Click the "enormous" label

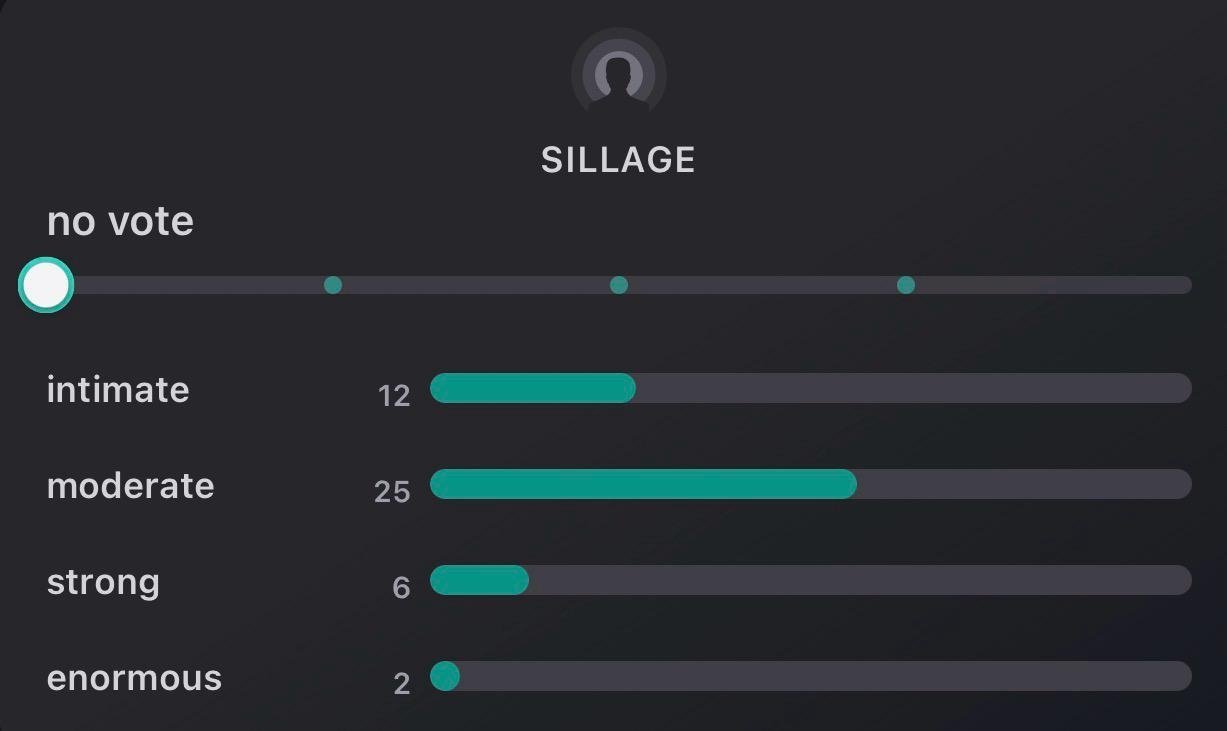tap(134, 678)
